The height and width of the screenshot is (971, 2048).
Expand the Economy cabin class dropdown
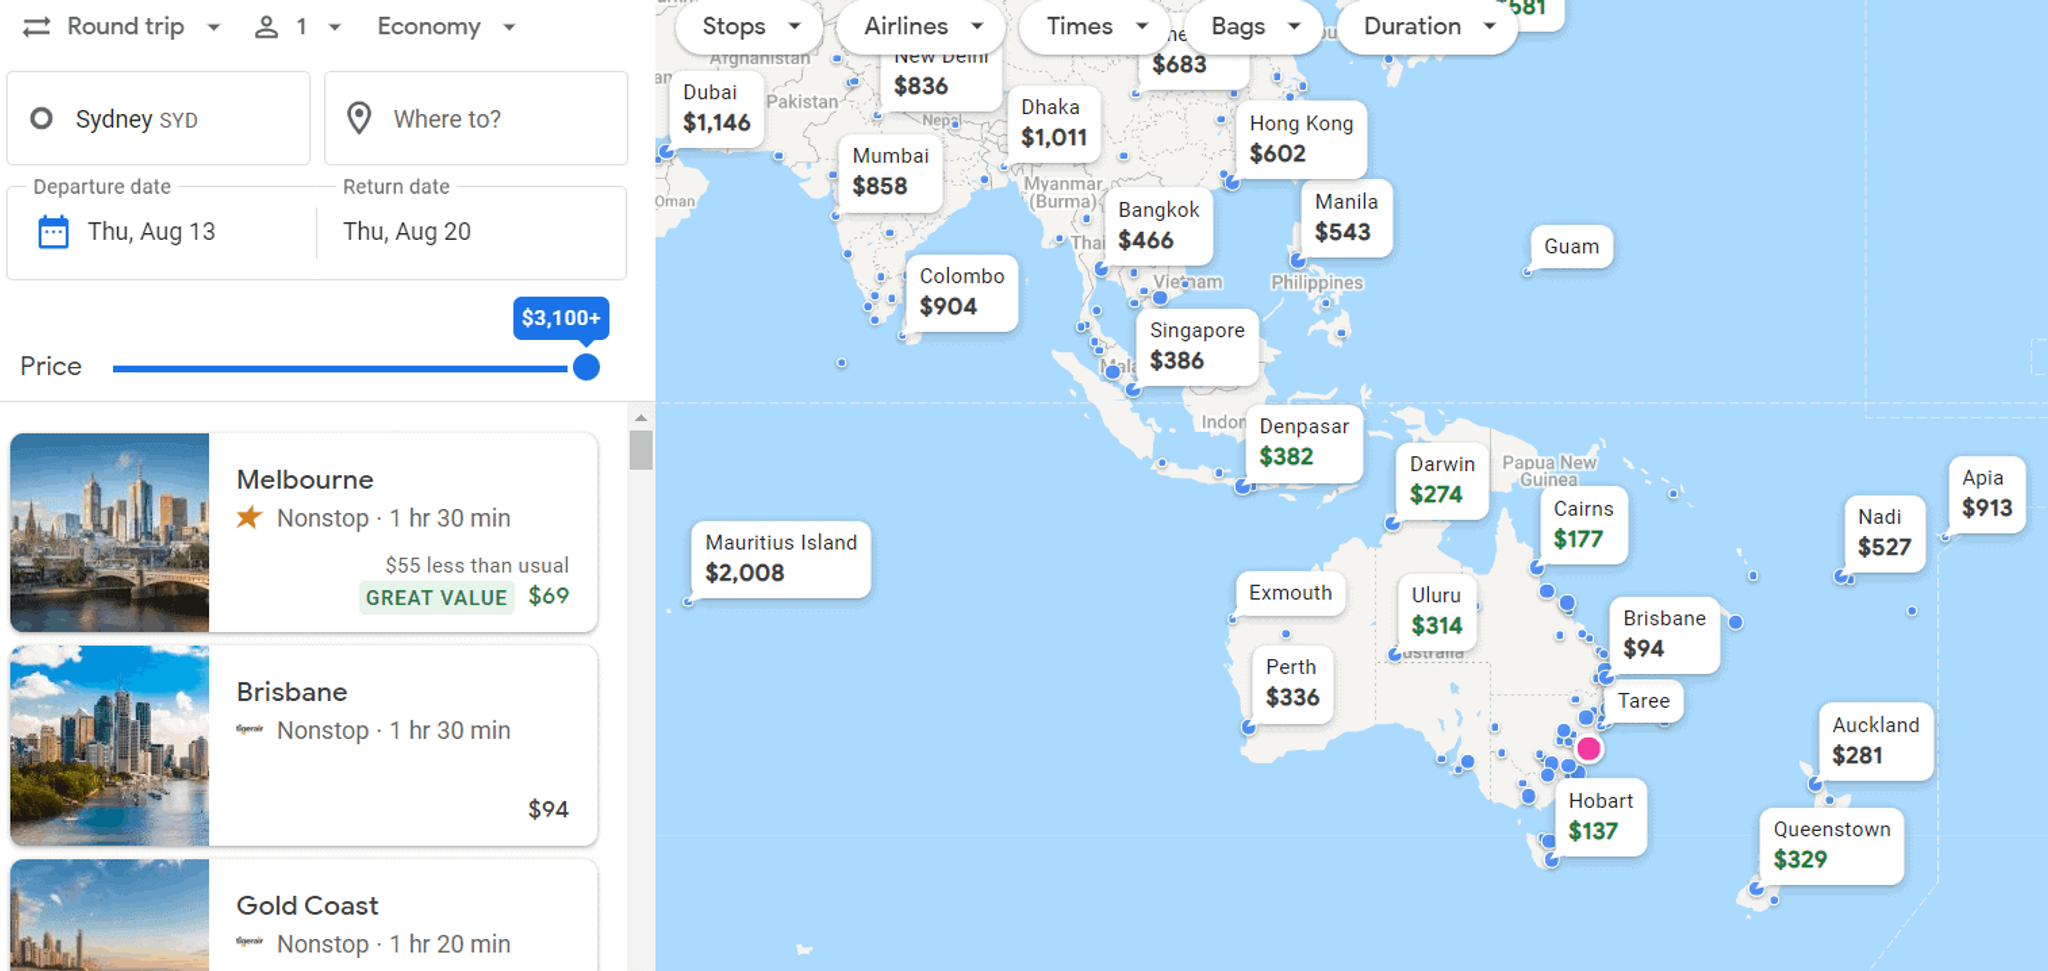443,27
